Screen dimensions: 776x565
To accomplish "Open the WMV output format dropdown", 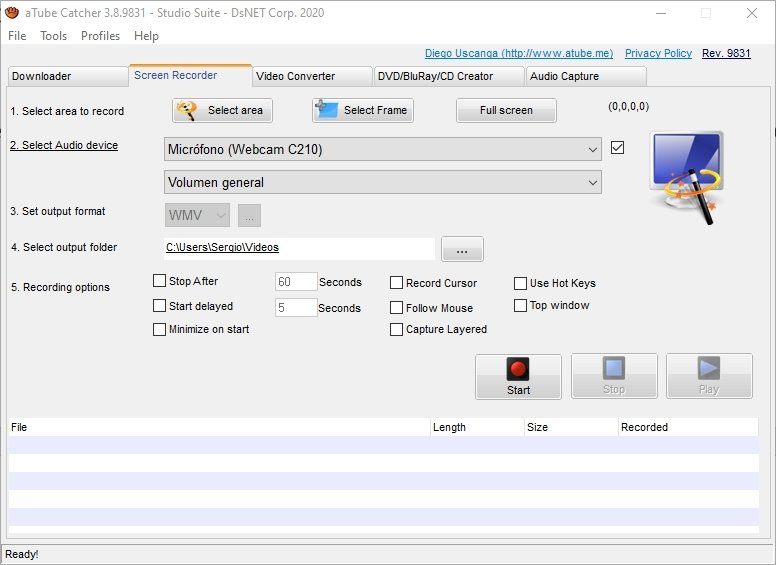I will coord(197,215).
